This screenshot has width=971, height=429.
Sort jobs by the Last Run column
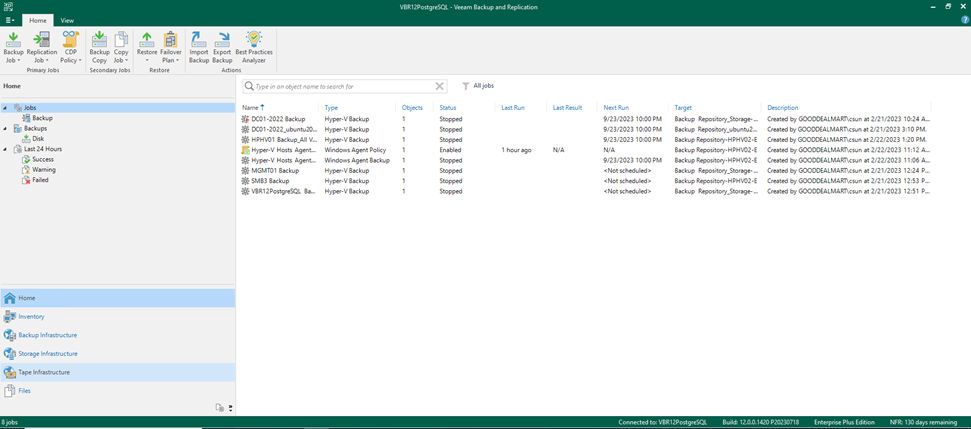513,107
